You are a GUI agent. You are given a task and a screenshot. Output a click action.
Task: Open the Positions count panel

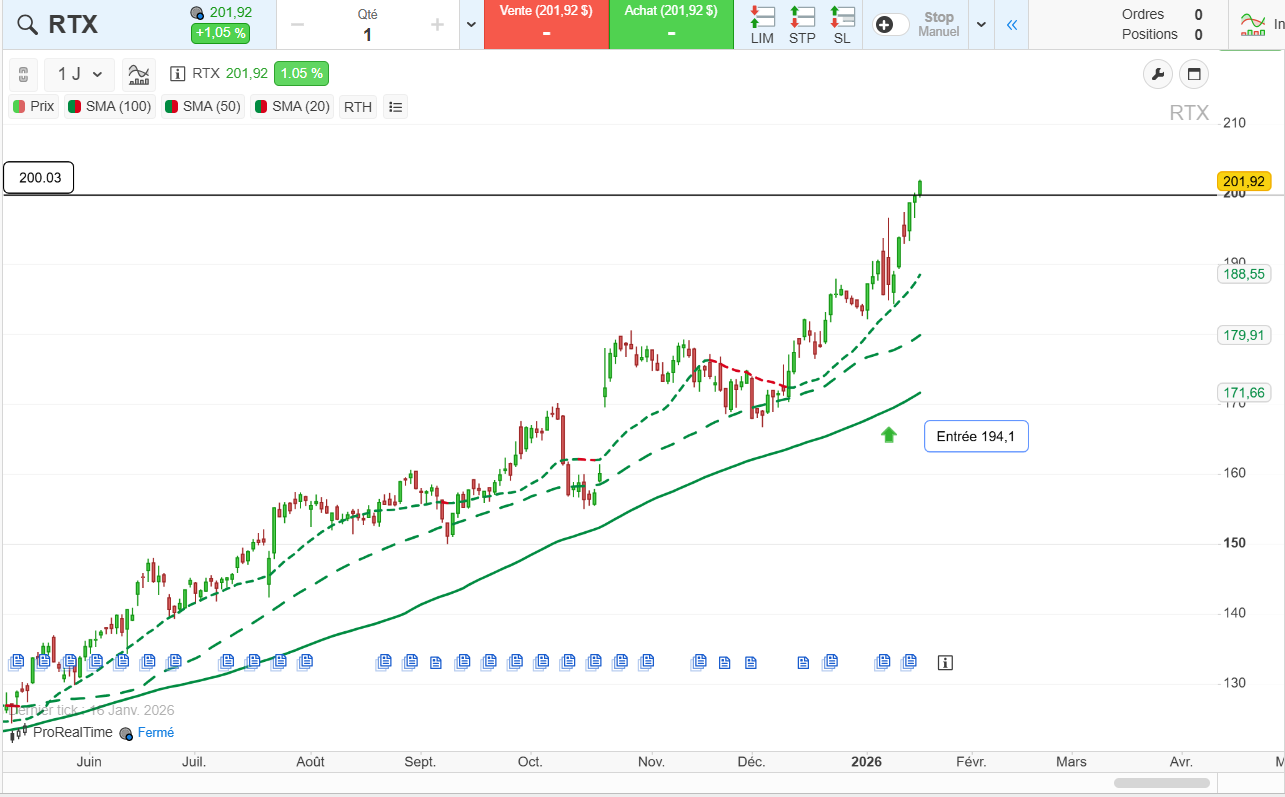coord(1162,34)
